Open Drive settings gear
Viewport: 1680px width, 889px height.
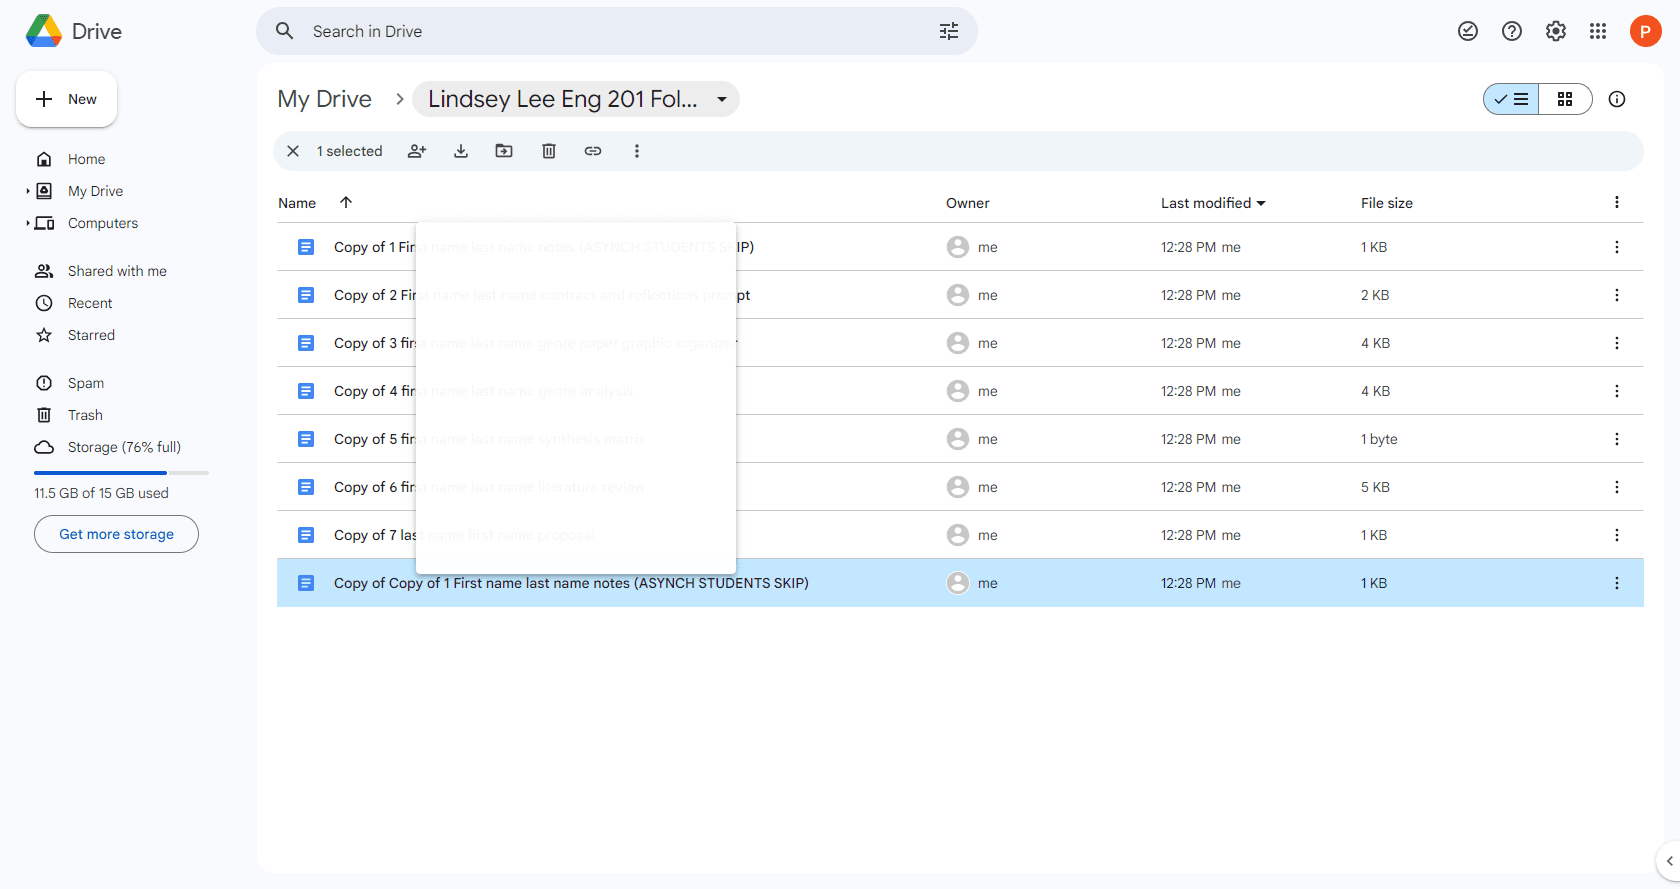click(x=1556, y=31)
